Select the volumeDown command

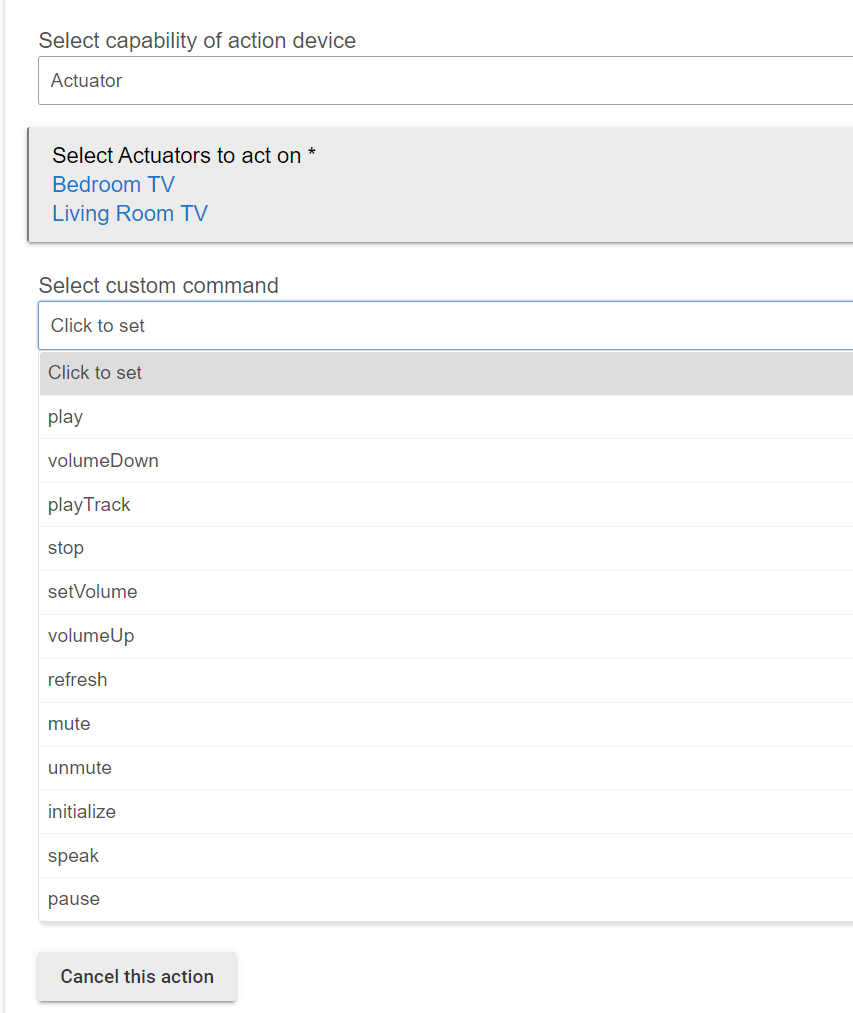click(103, 461)
